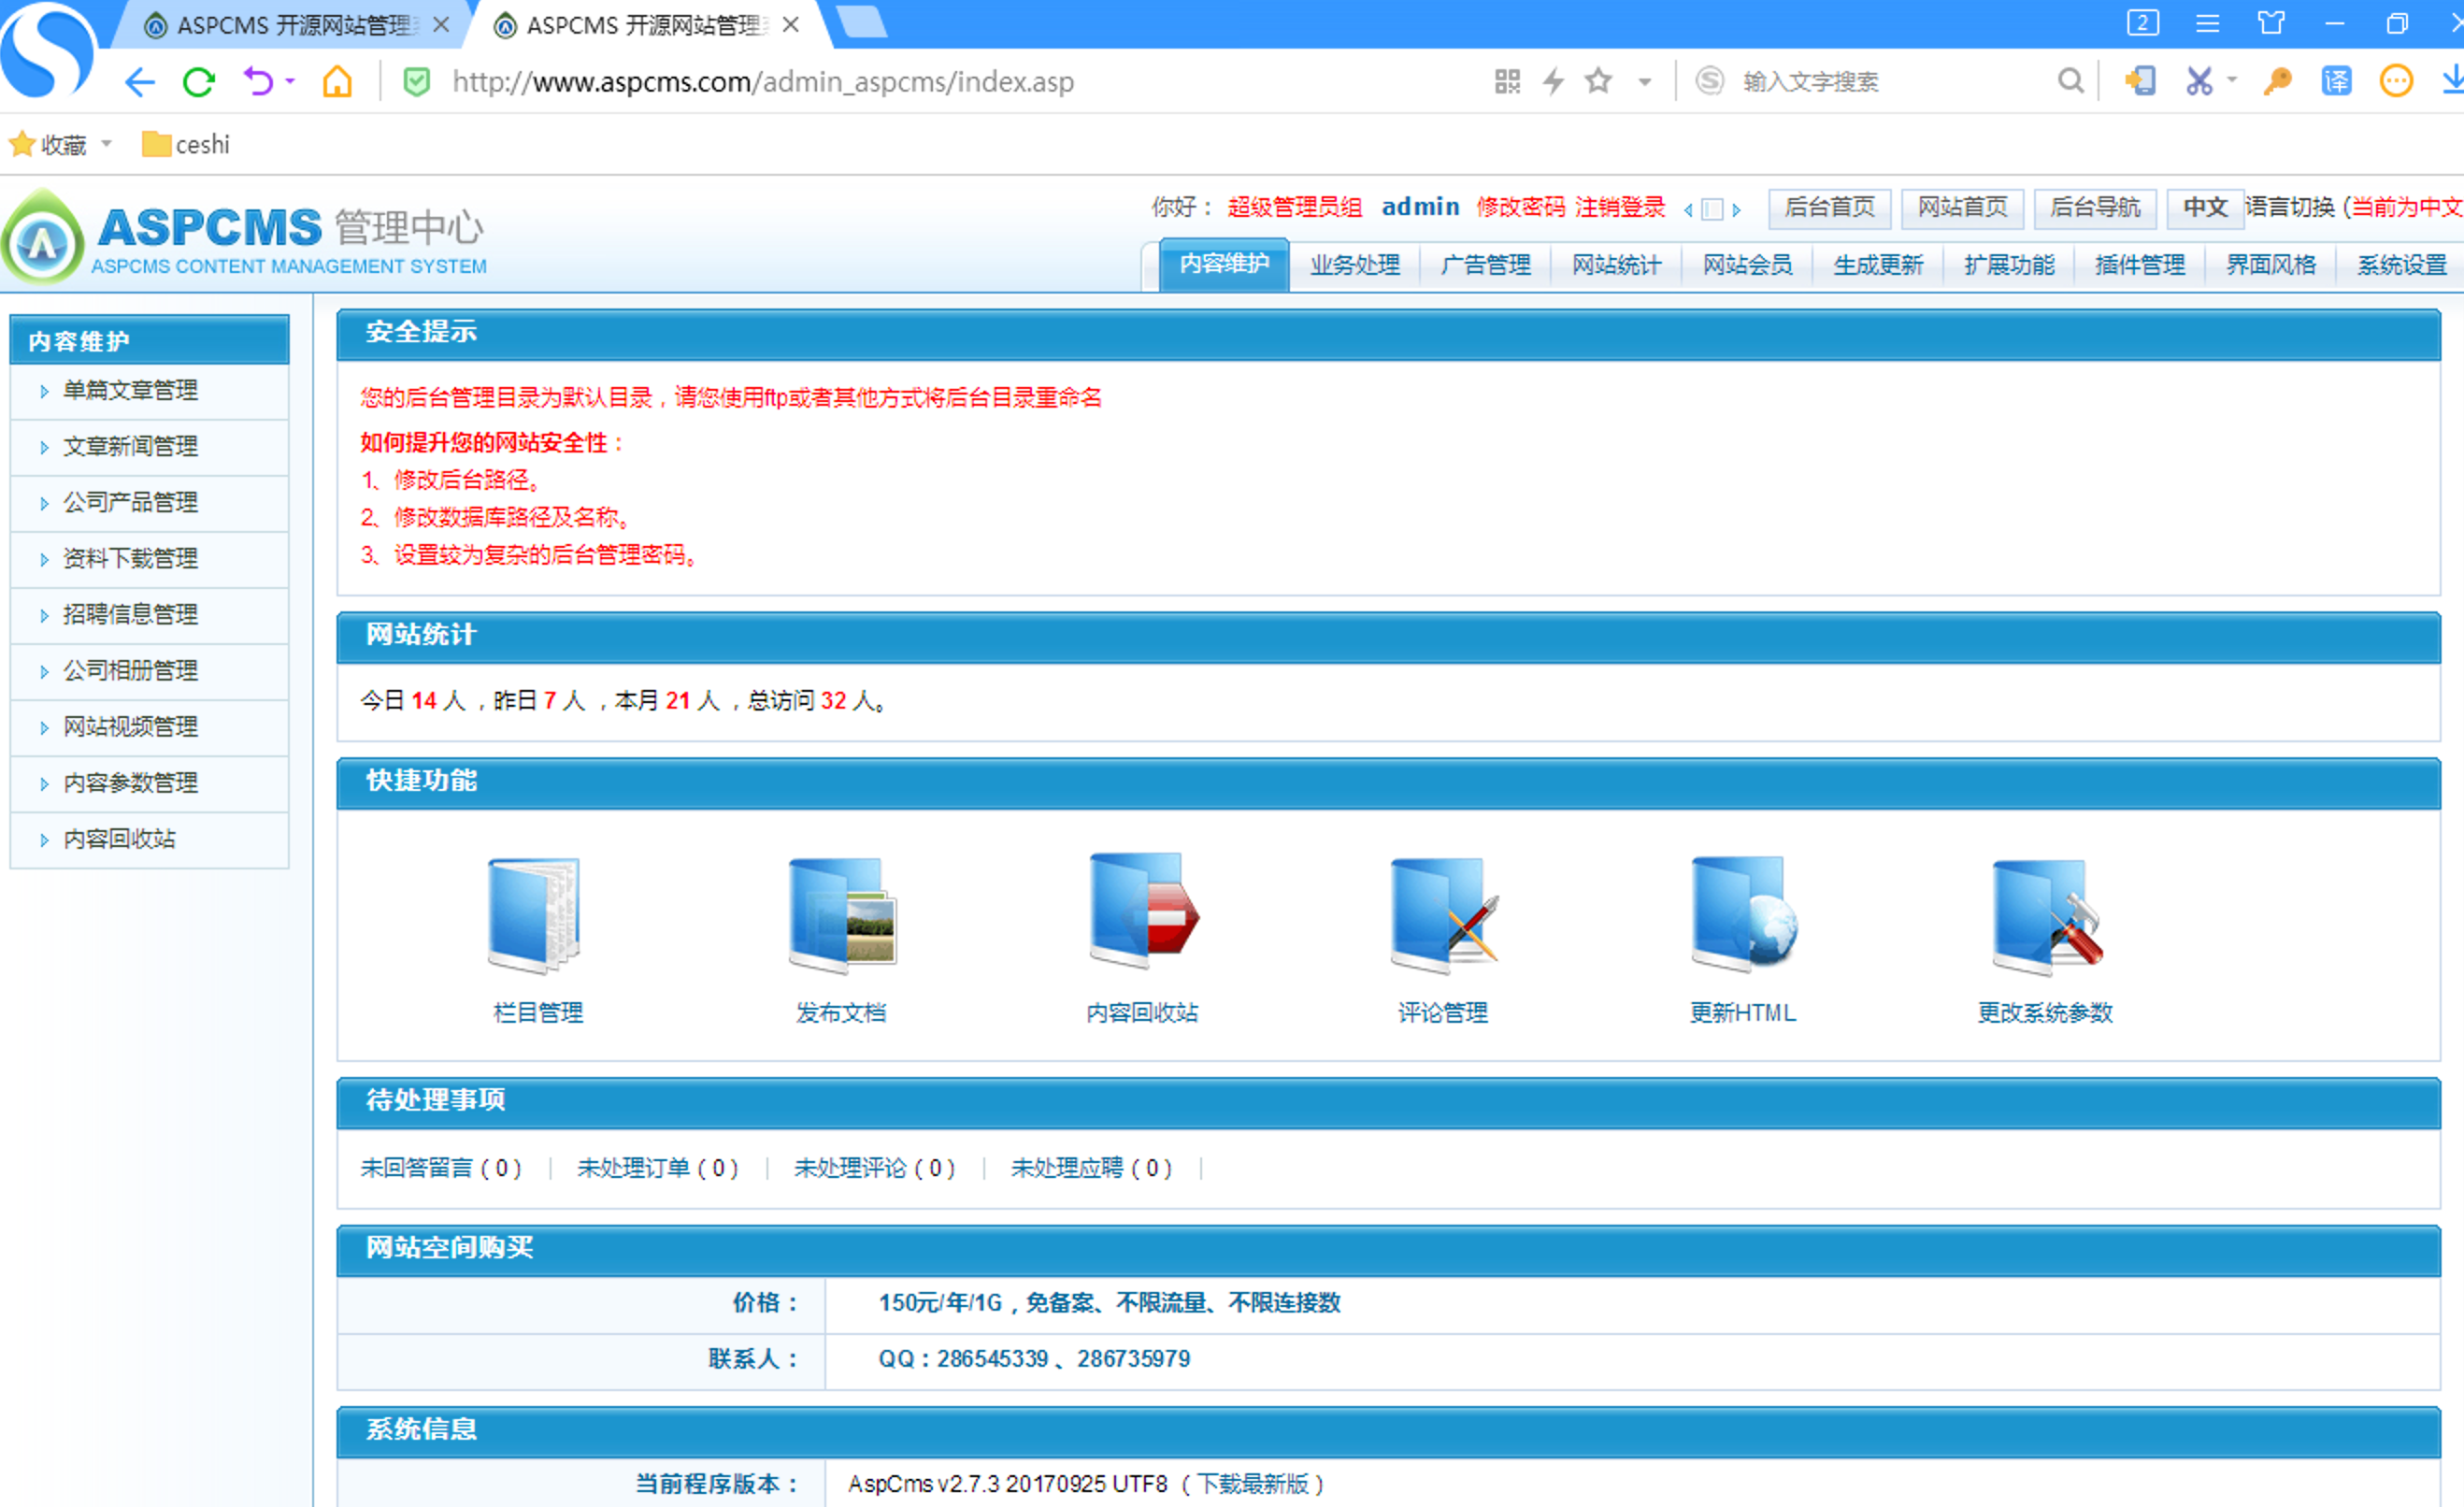Image resolution: width=2464 pixels, height=1507 pixels.
Task: Switch to the 网站统计 tab
Action: click(1617, 265)
